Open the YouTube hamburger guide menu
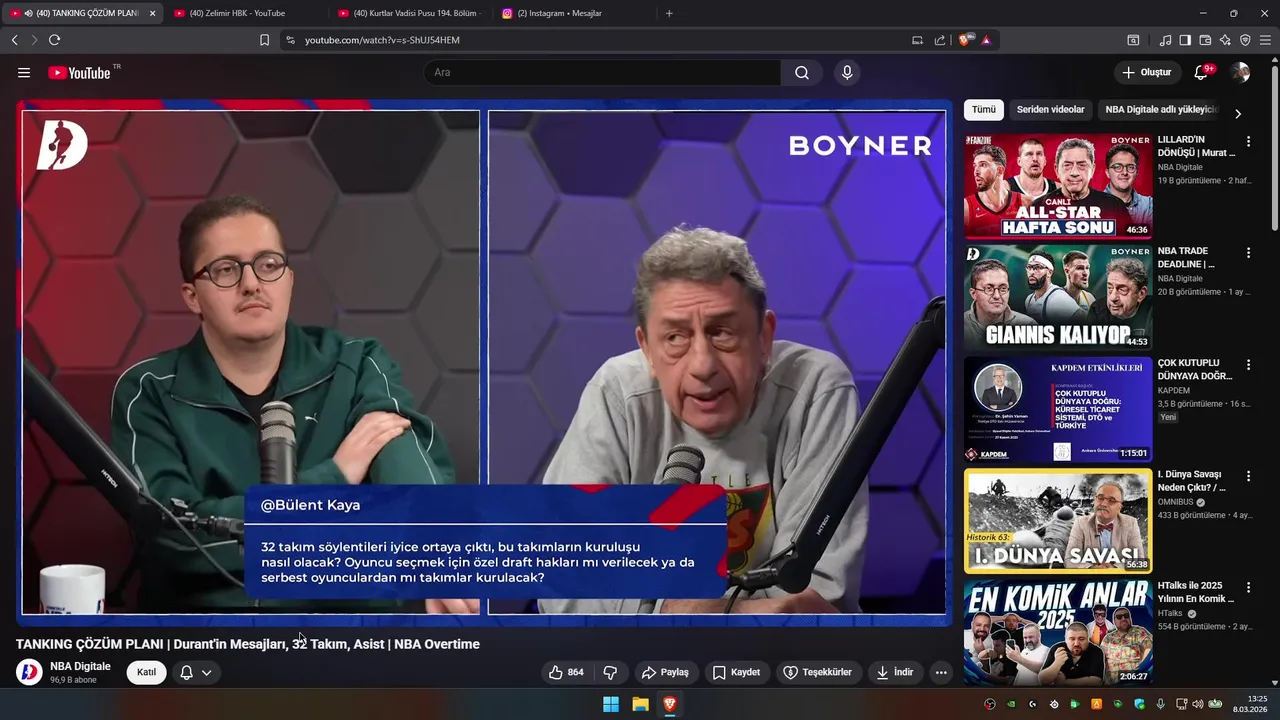Image resolution: width=1280 pixels, height=720 pixels. coord(24,73)
